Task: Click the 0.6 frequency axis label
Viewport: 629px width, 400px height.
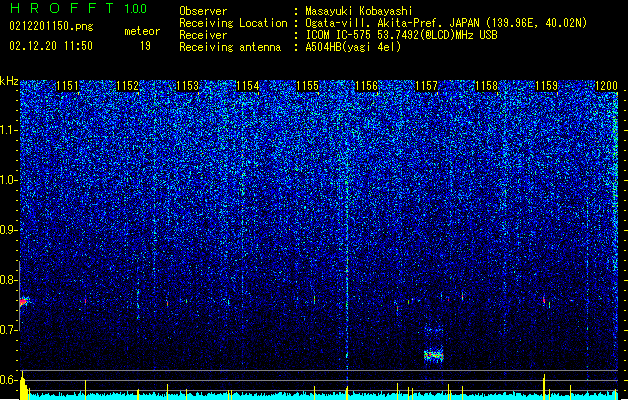Action: [x=9, y=379]
